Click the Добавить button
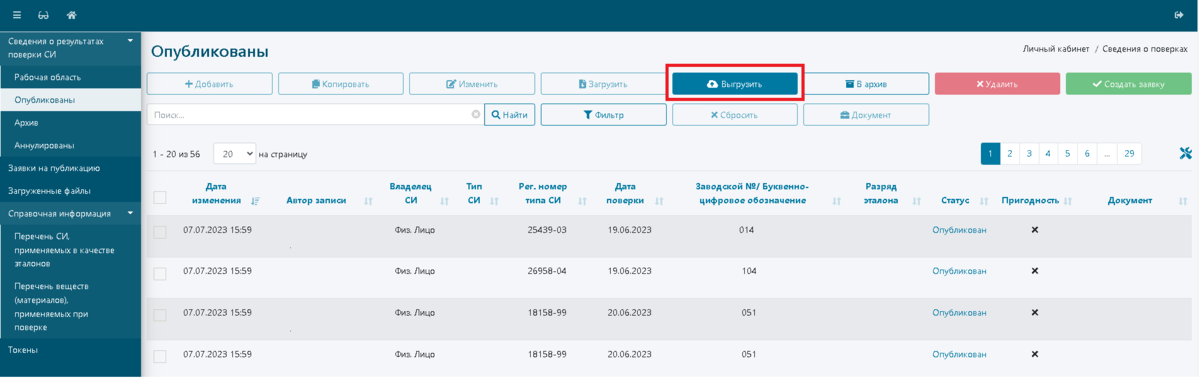 tap(209, 84)
